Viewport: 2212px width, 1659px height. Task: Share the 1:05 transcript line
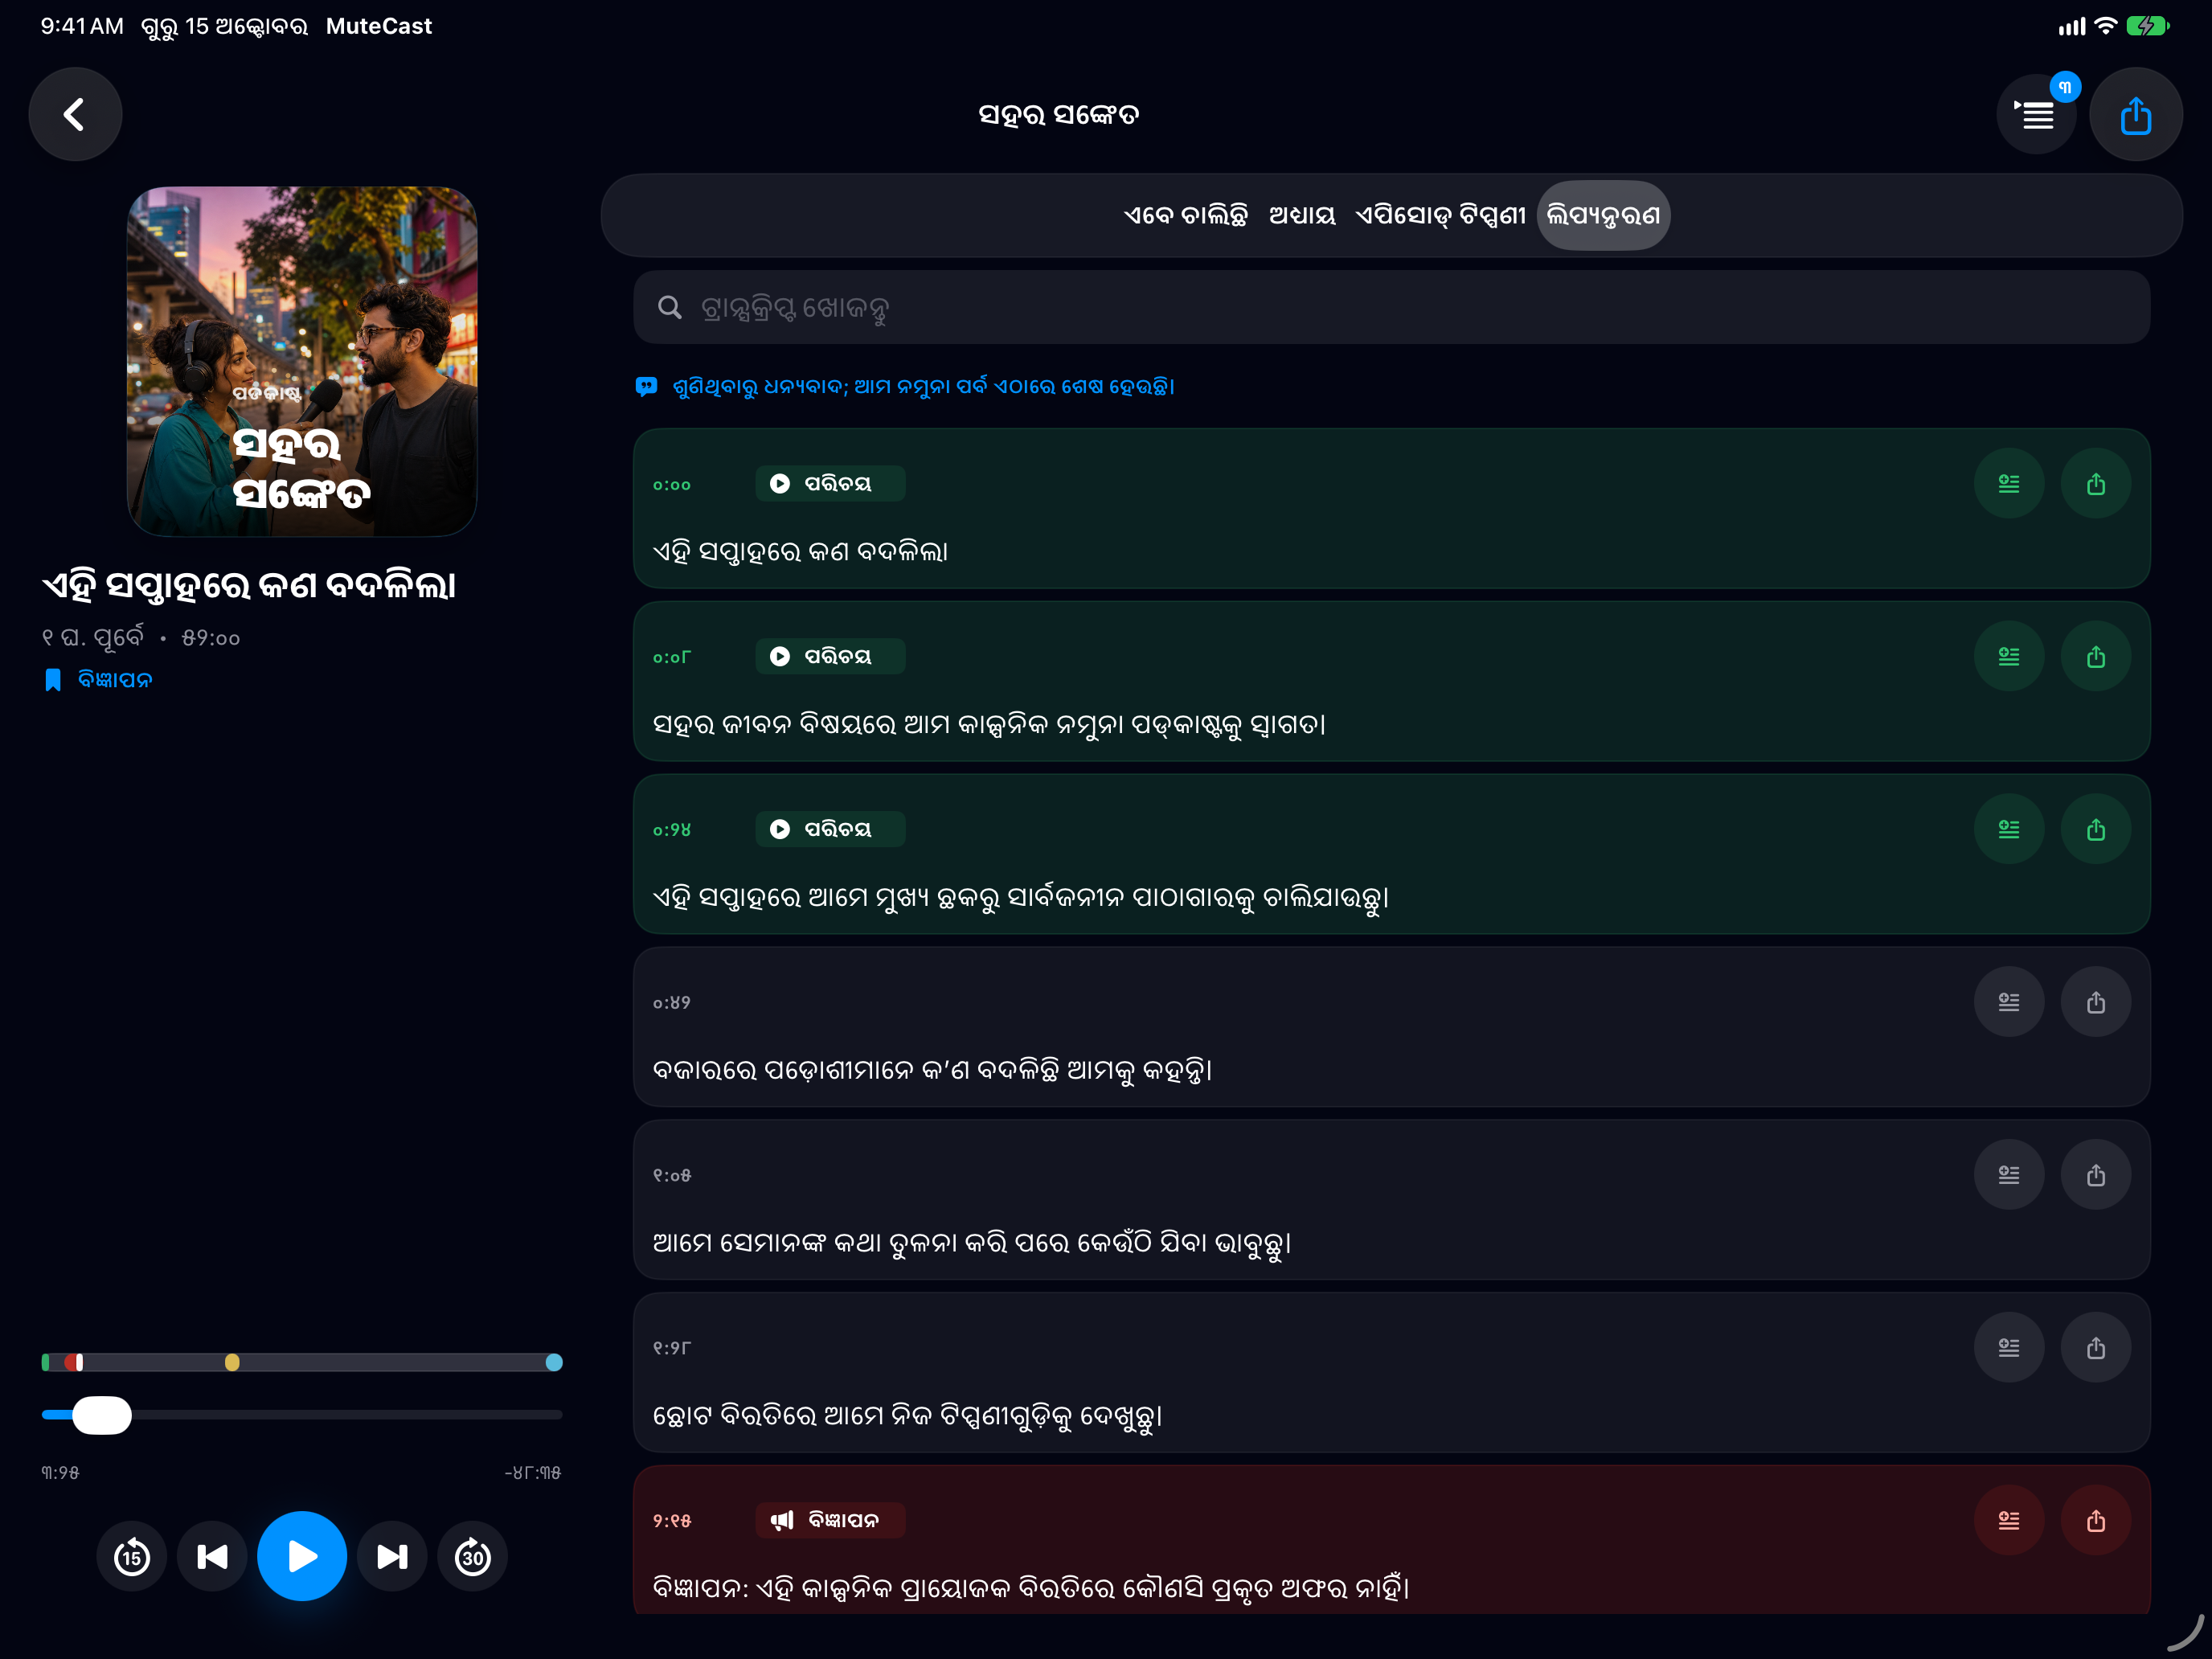2096,1175
